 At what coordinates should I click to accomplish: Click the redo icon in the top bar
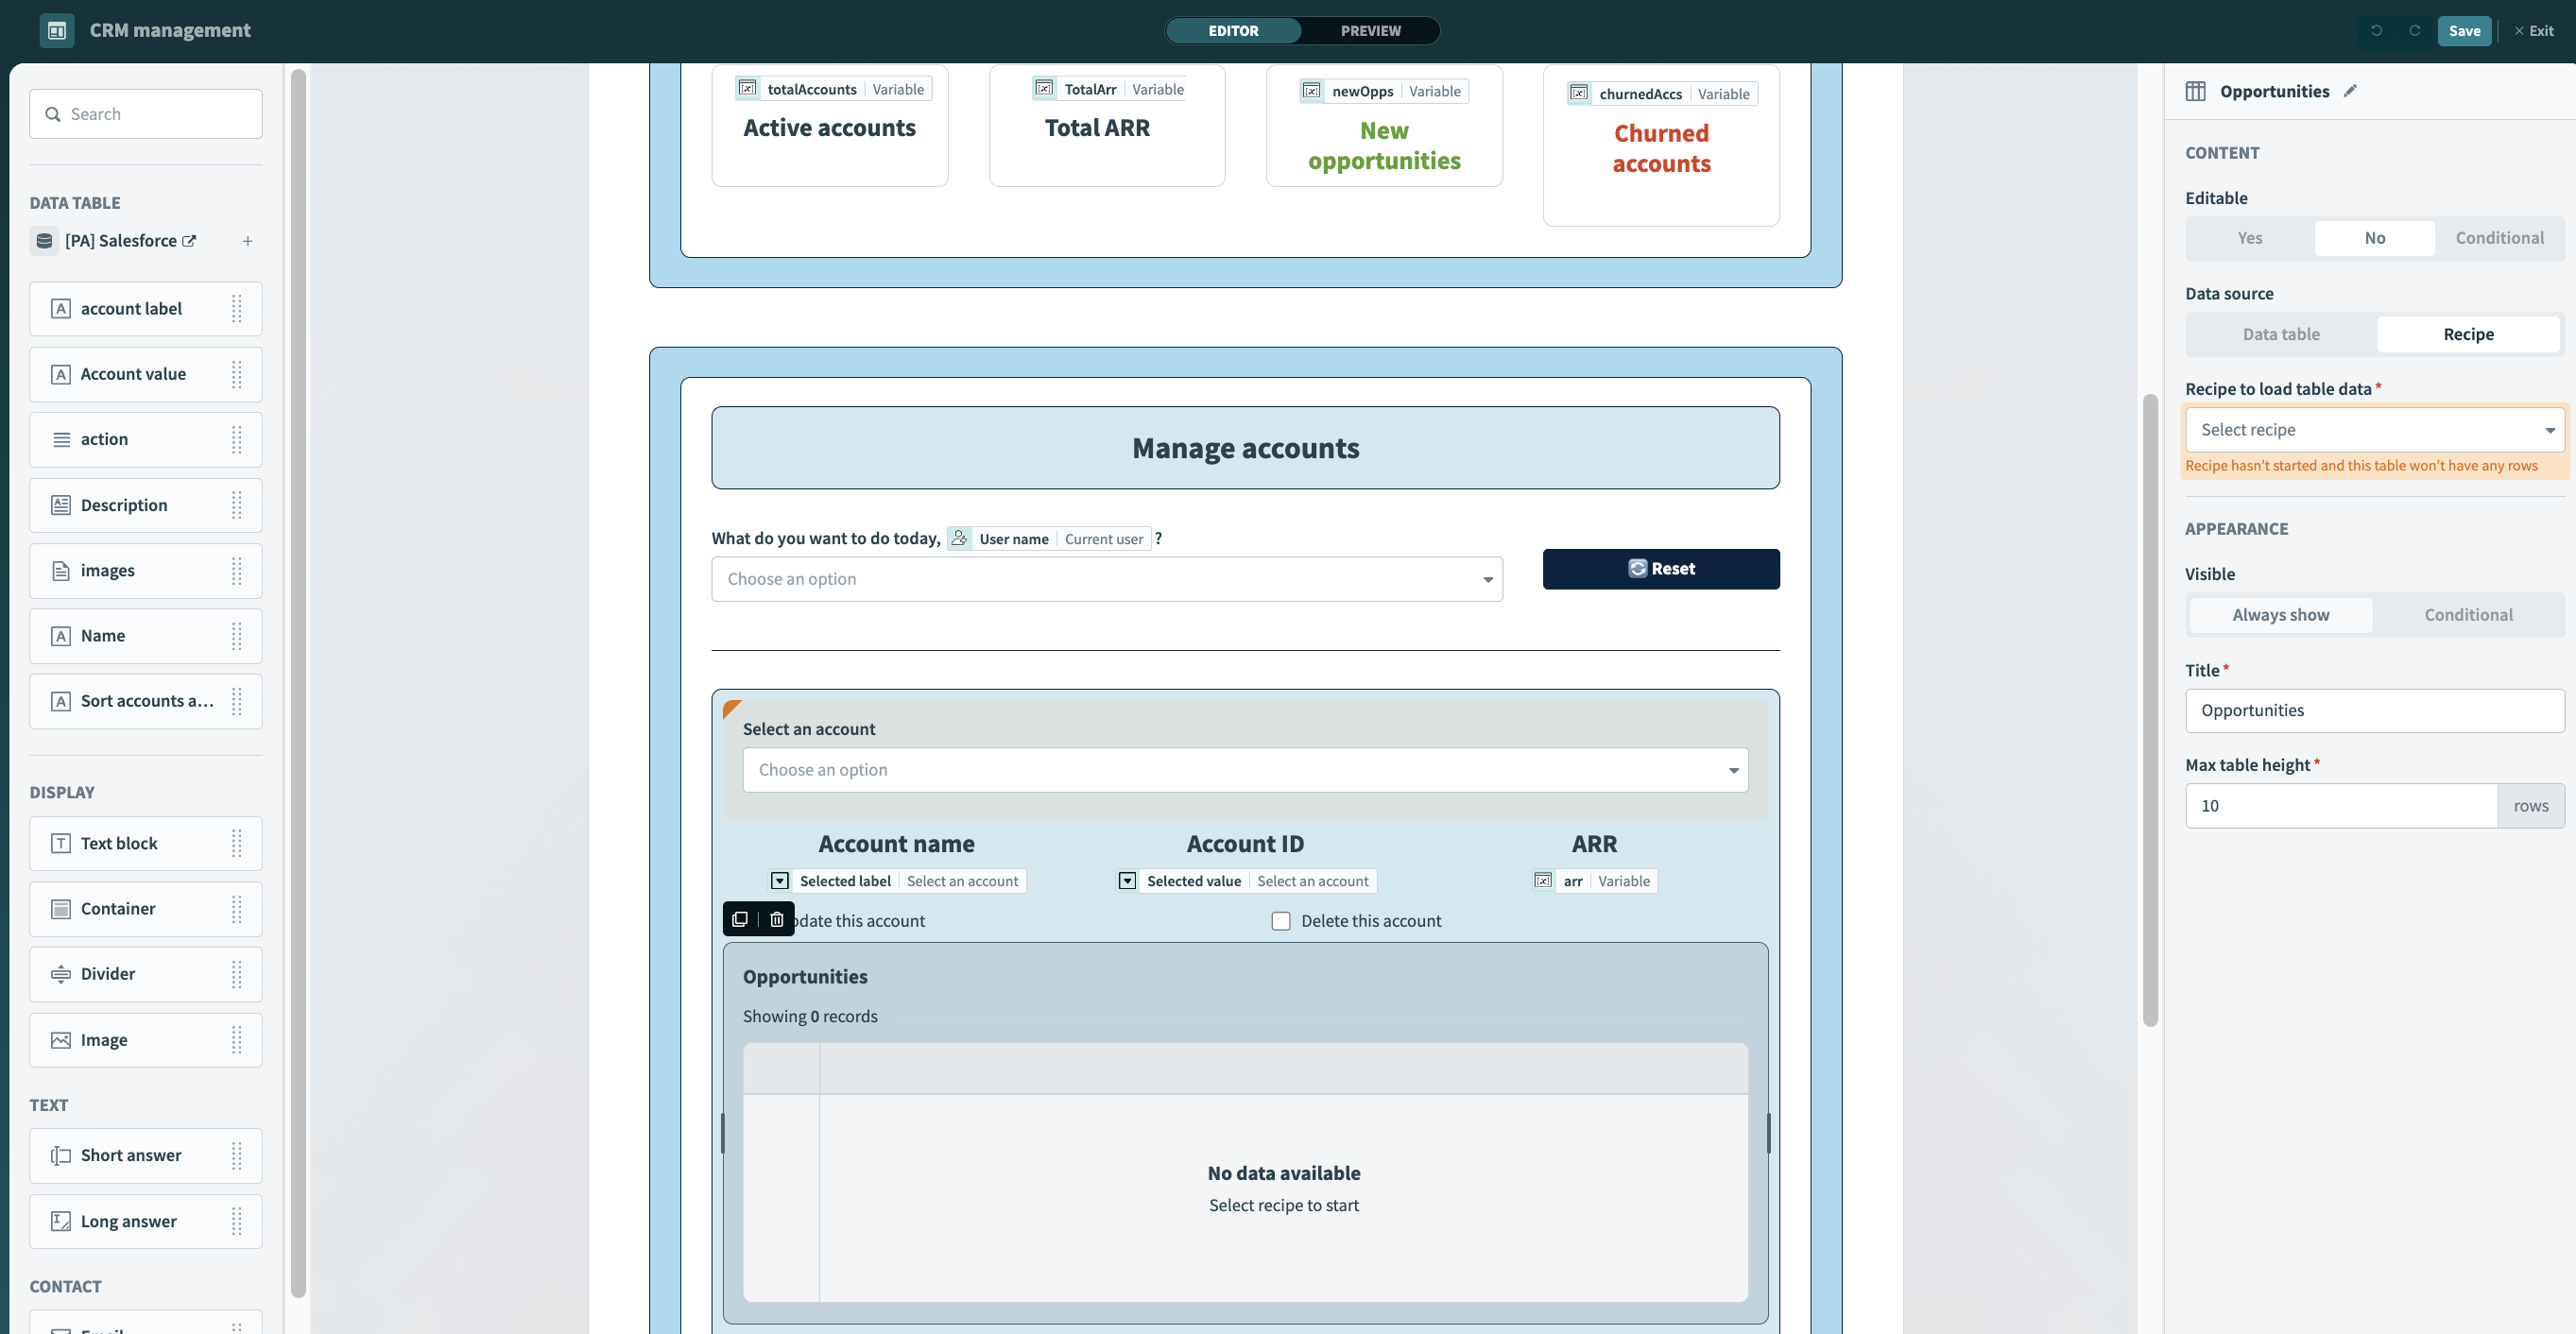pos(2415,31)
